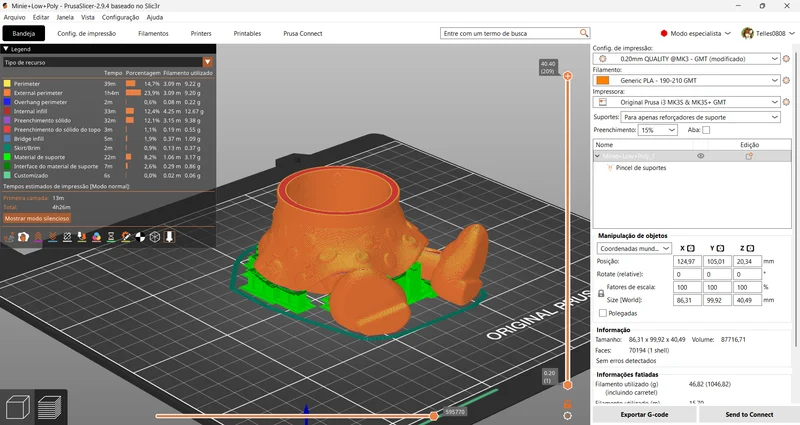Screen dimensions: 800x425
Task: Click the search magnifier icon
Action: [584, 33]
